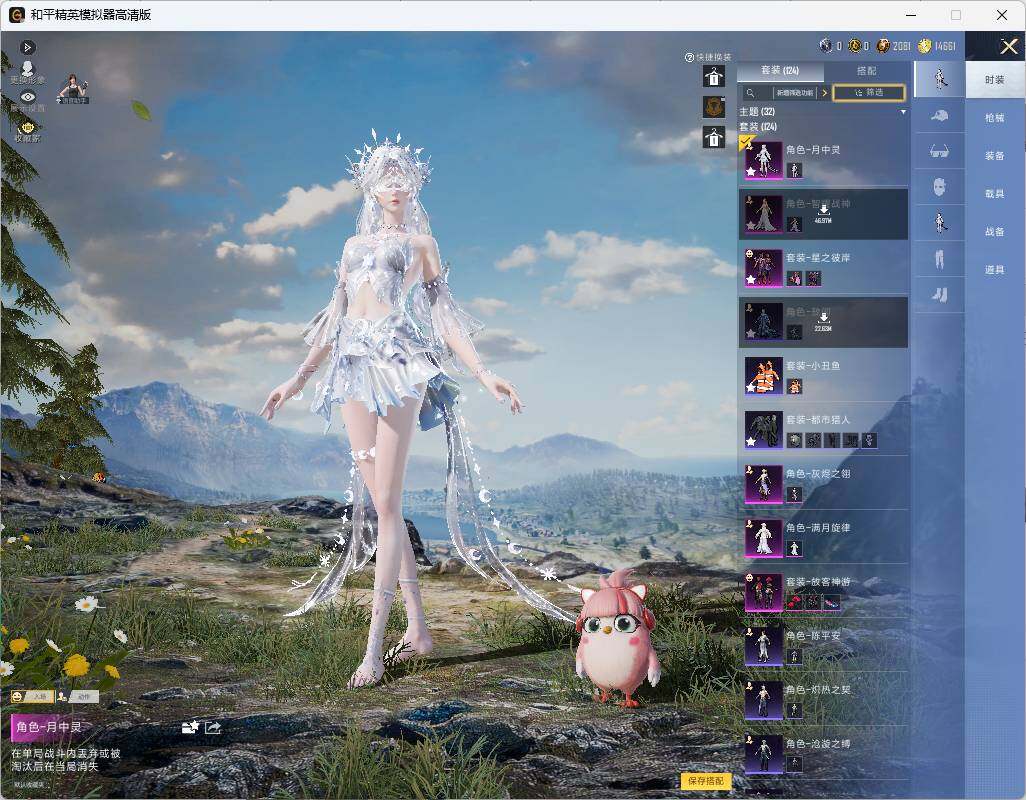Open 更换形象 change appearance icon
Image resolution: width=1026 pixels, height=800 pixels.
(x=27, y=72)
